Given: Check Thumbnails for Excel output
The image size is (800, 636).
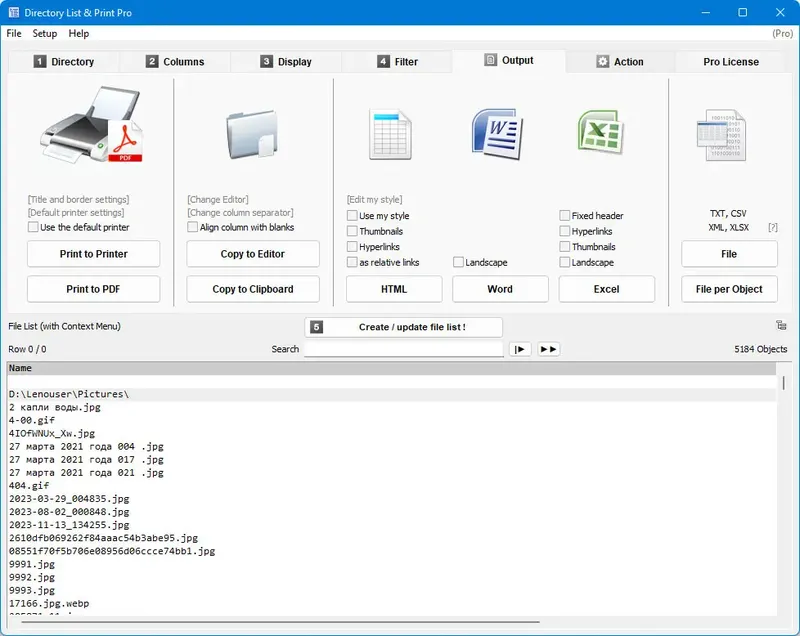Looking at the screenshot, I should (564, 246).
